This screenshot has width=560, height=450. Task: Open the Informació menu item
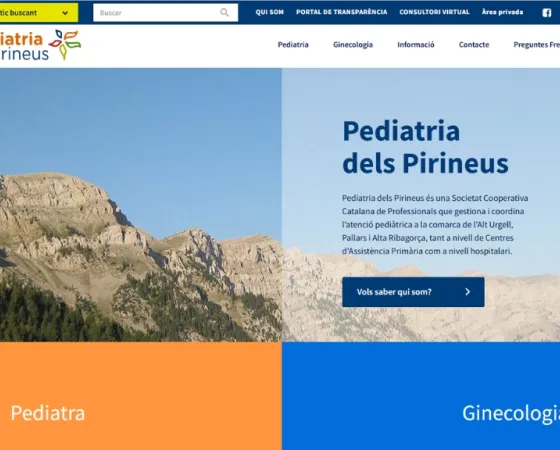(416, 45)
